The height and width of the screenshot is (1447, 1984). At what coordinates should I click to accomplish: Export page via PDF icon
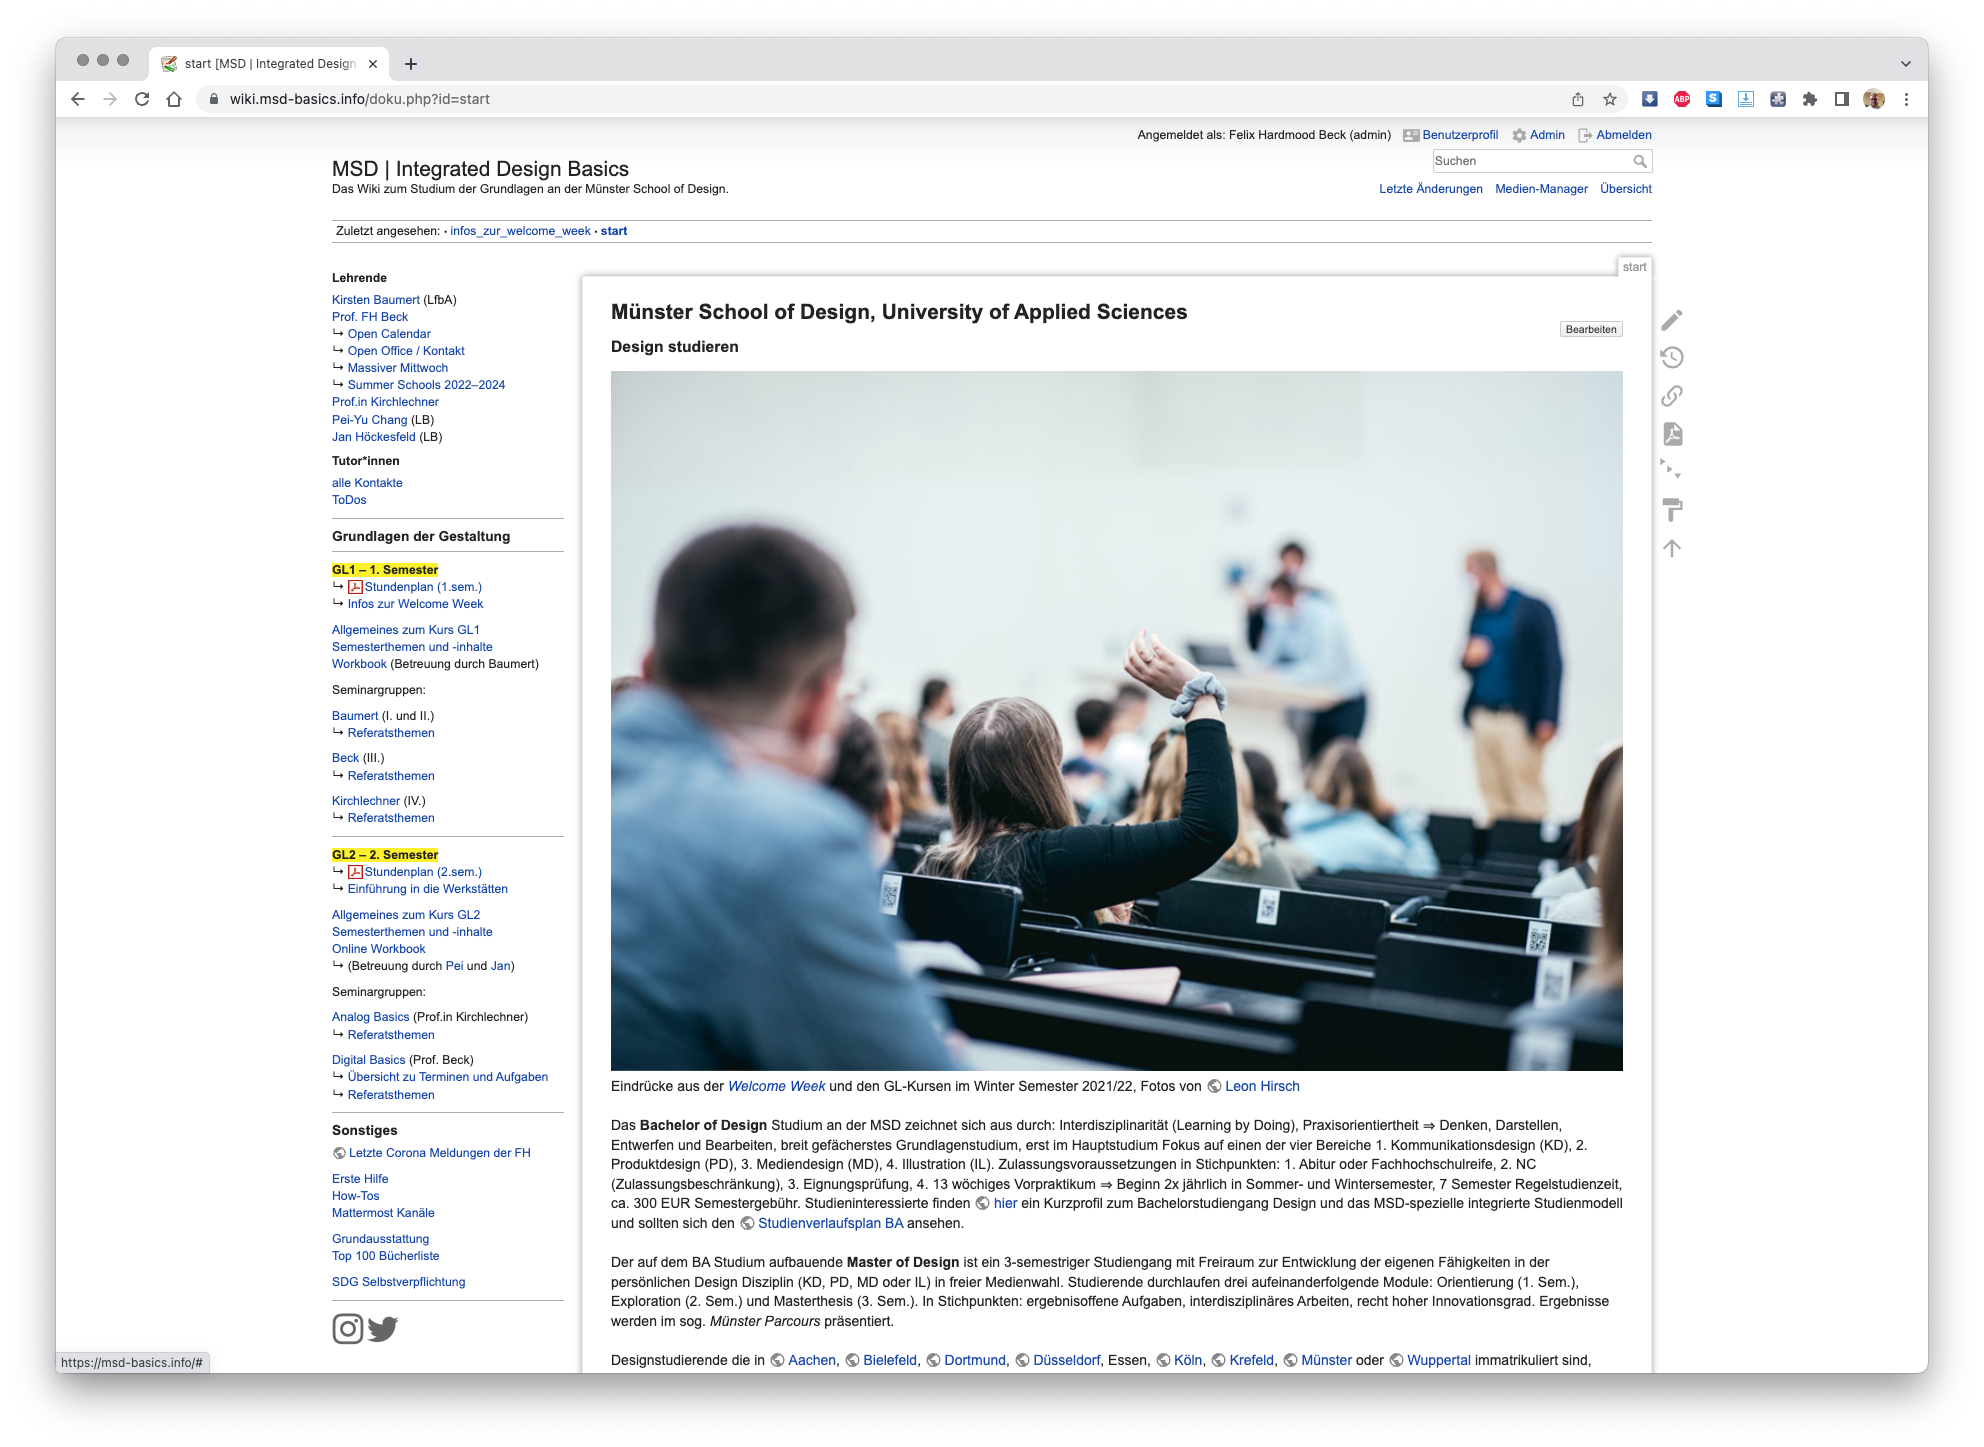click(x=1672, y=434)
